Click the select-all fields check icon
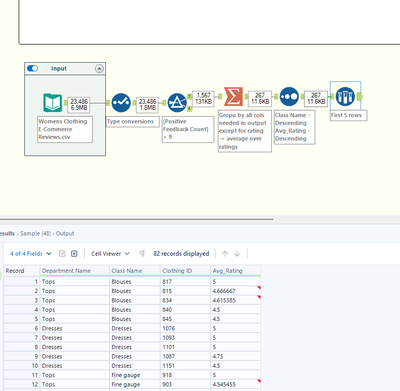This screenshot has height=391, width=400. click(x=62, y=254)
